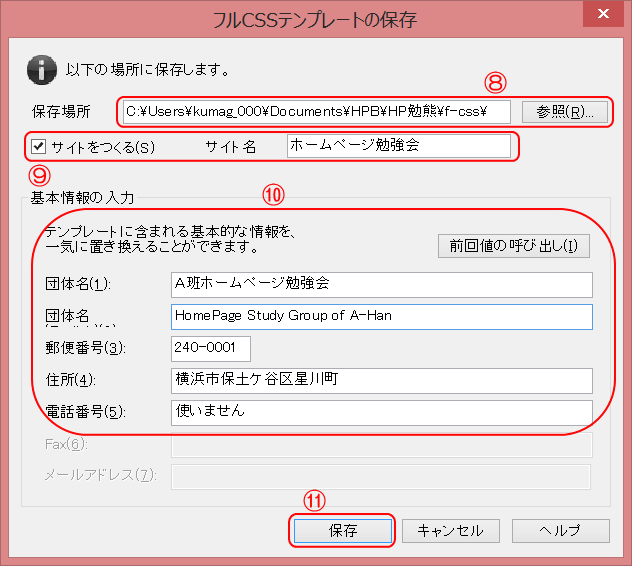
Task: Click the information icon beside 以下の場所に保存します
Action: (x=42, y=70)
